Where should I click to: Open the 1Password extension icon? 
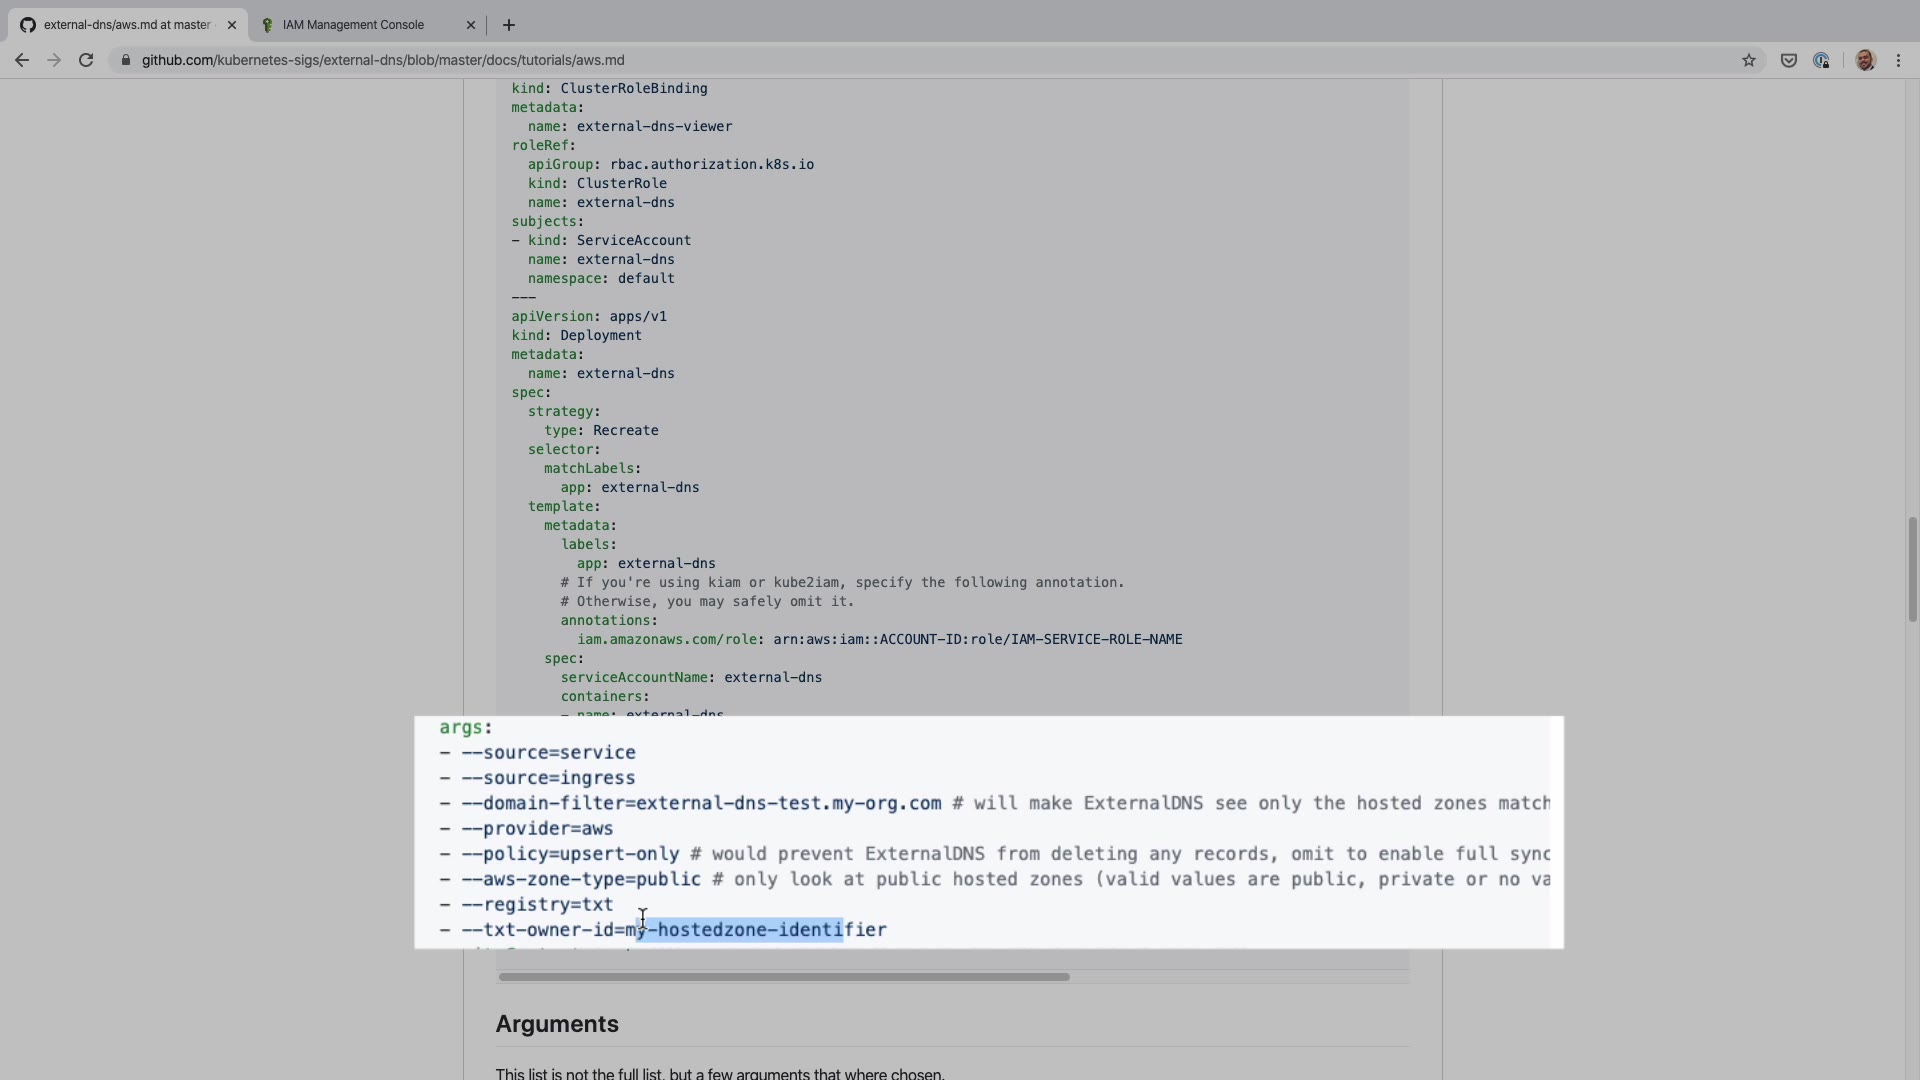click(1821, 60)
